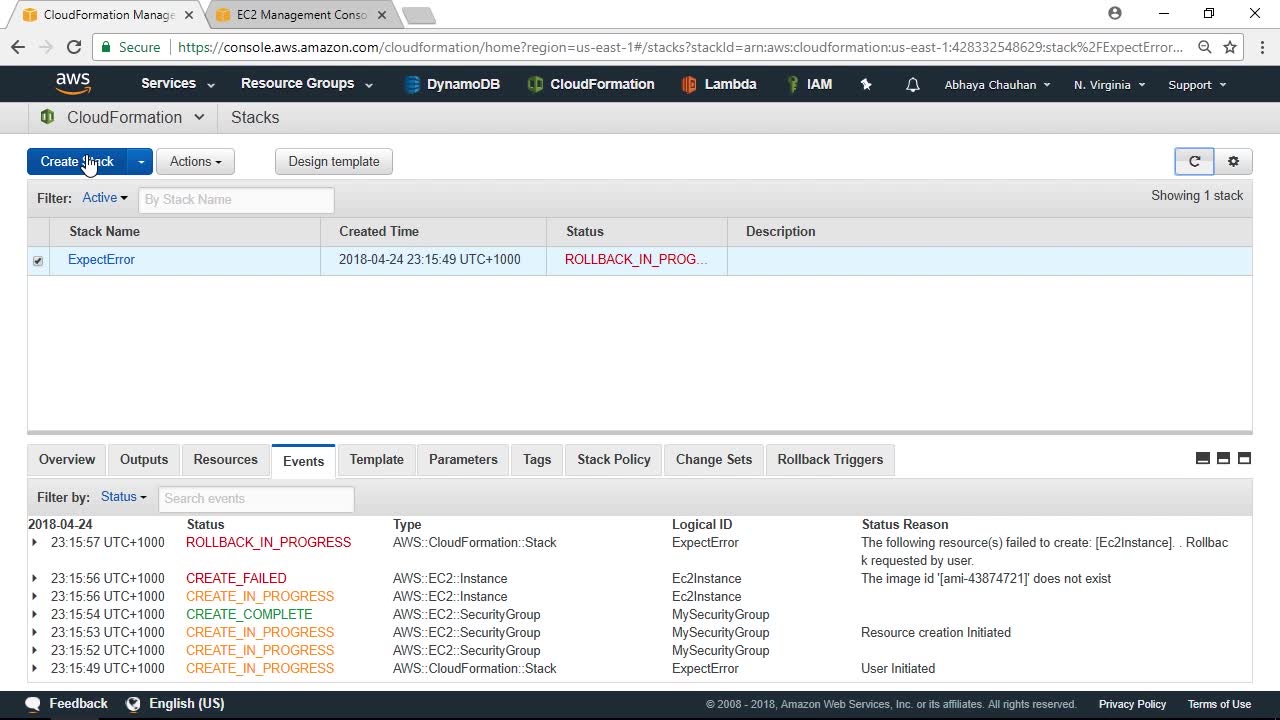Open the Abhaya Chauhan account menu
This screenshot has height=720, width=1280.
click(998, 85)
